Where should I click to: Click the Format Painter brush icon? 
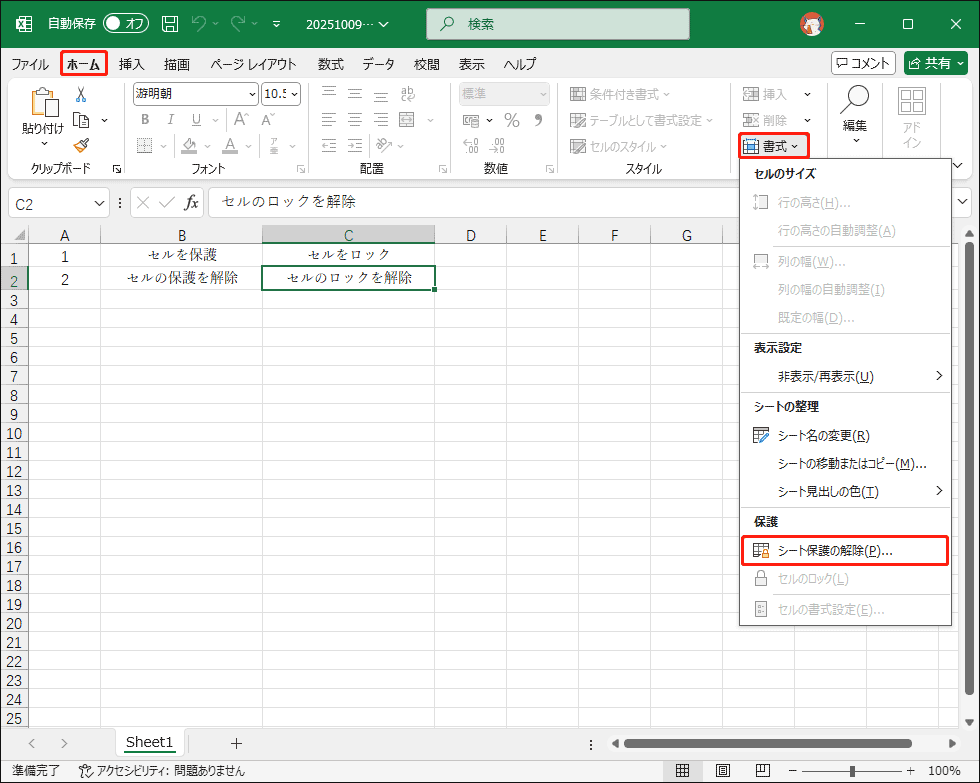(x=81, y=146)
